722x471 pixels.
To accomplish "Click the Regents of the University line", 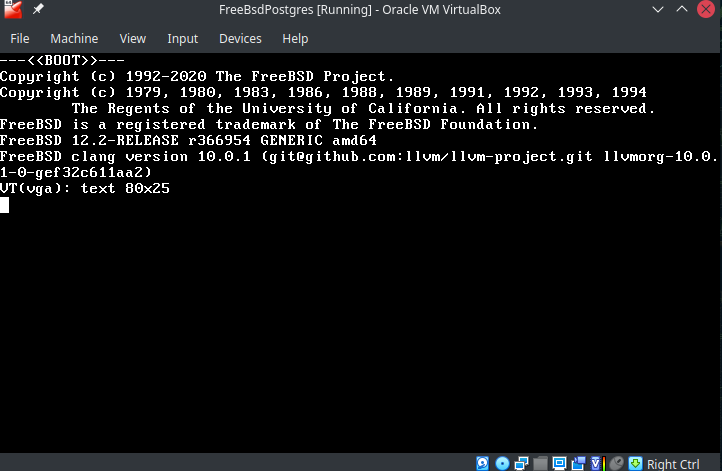I will pyautogui.click(x=363, y=109).
